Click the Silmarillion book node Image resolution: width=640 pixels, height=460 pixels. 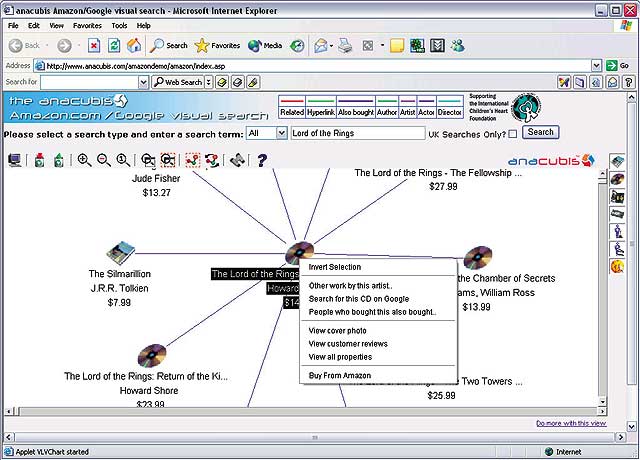tap(120, 252)
